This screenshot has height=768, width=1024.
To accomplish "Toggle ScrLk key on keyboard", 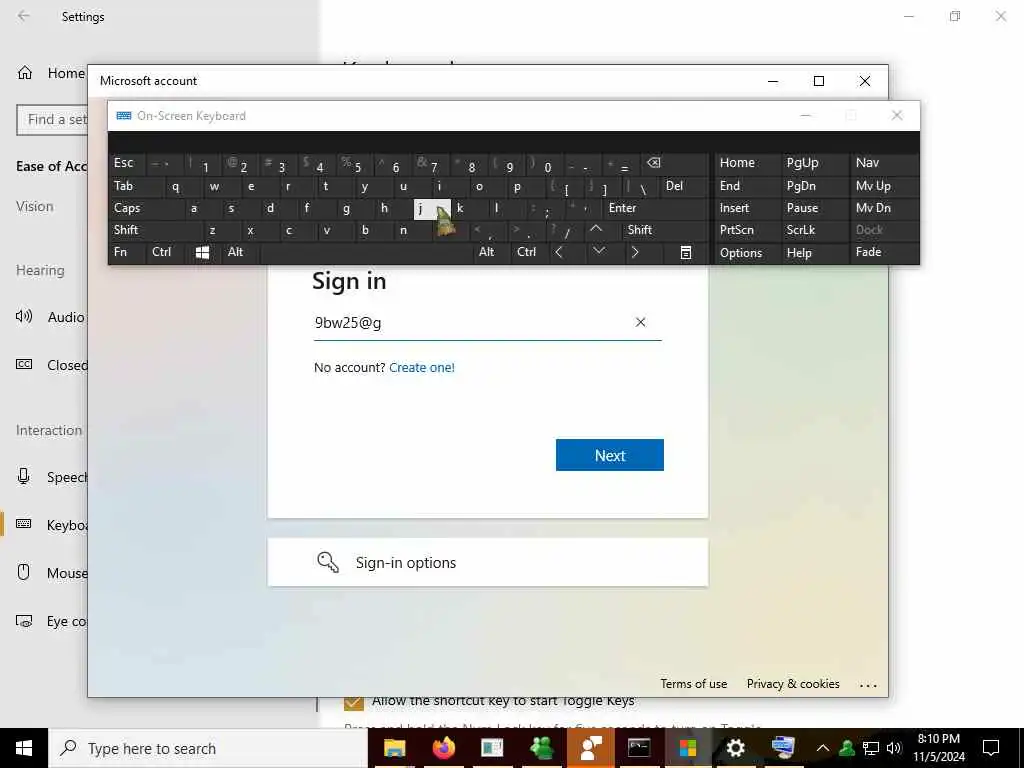I will point(814,230).
